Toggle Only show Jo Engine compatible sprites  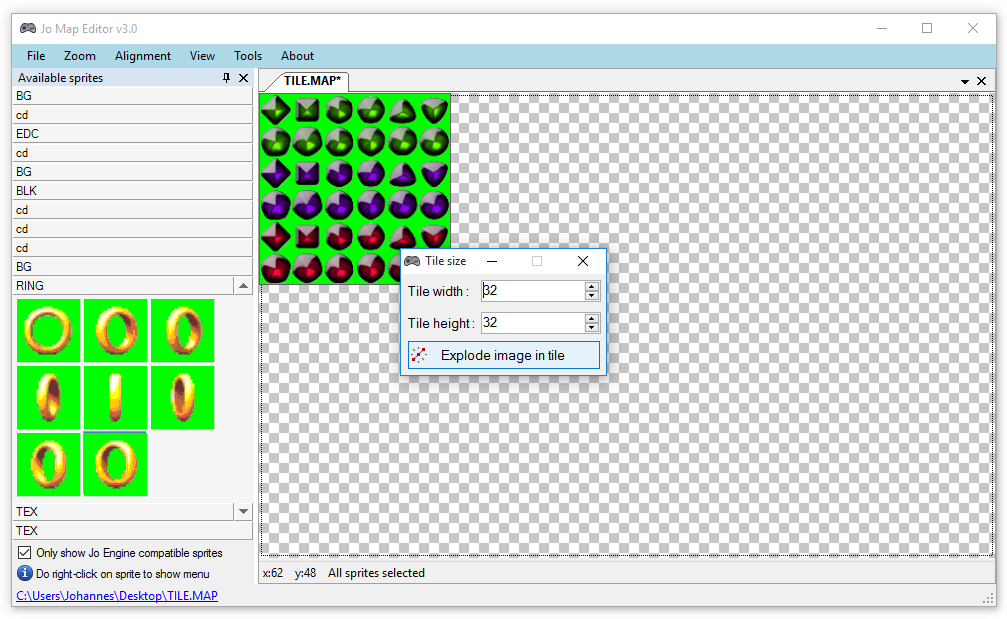(24, 553)
